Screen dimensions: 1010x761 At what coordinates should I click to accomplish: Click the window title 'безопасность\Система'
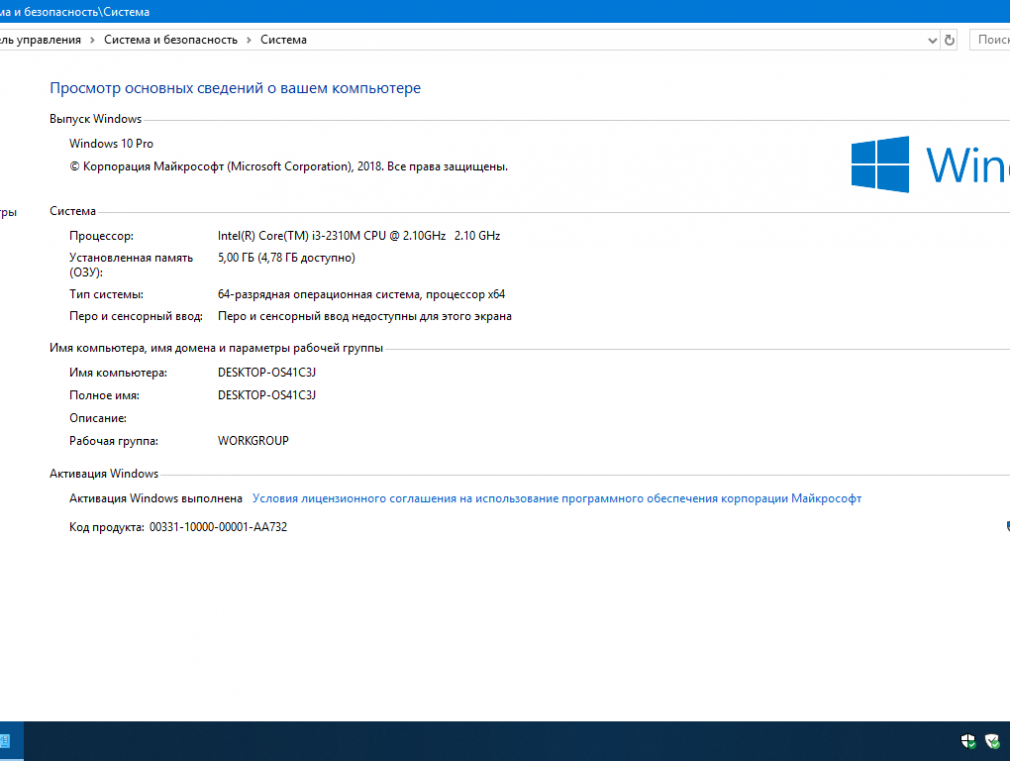coord(87,12)
